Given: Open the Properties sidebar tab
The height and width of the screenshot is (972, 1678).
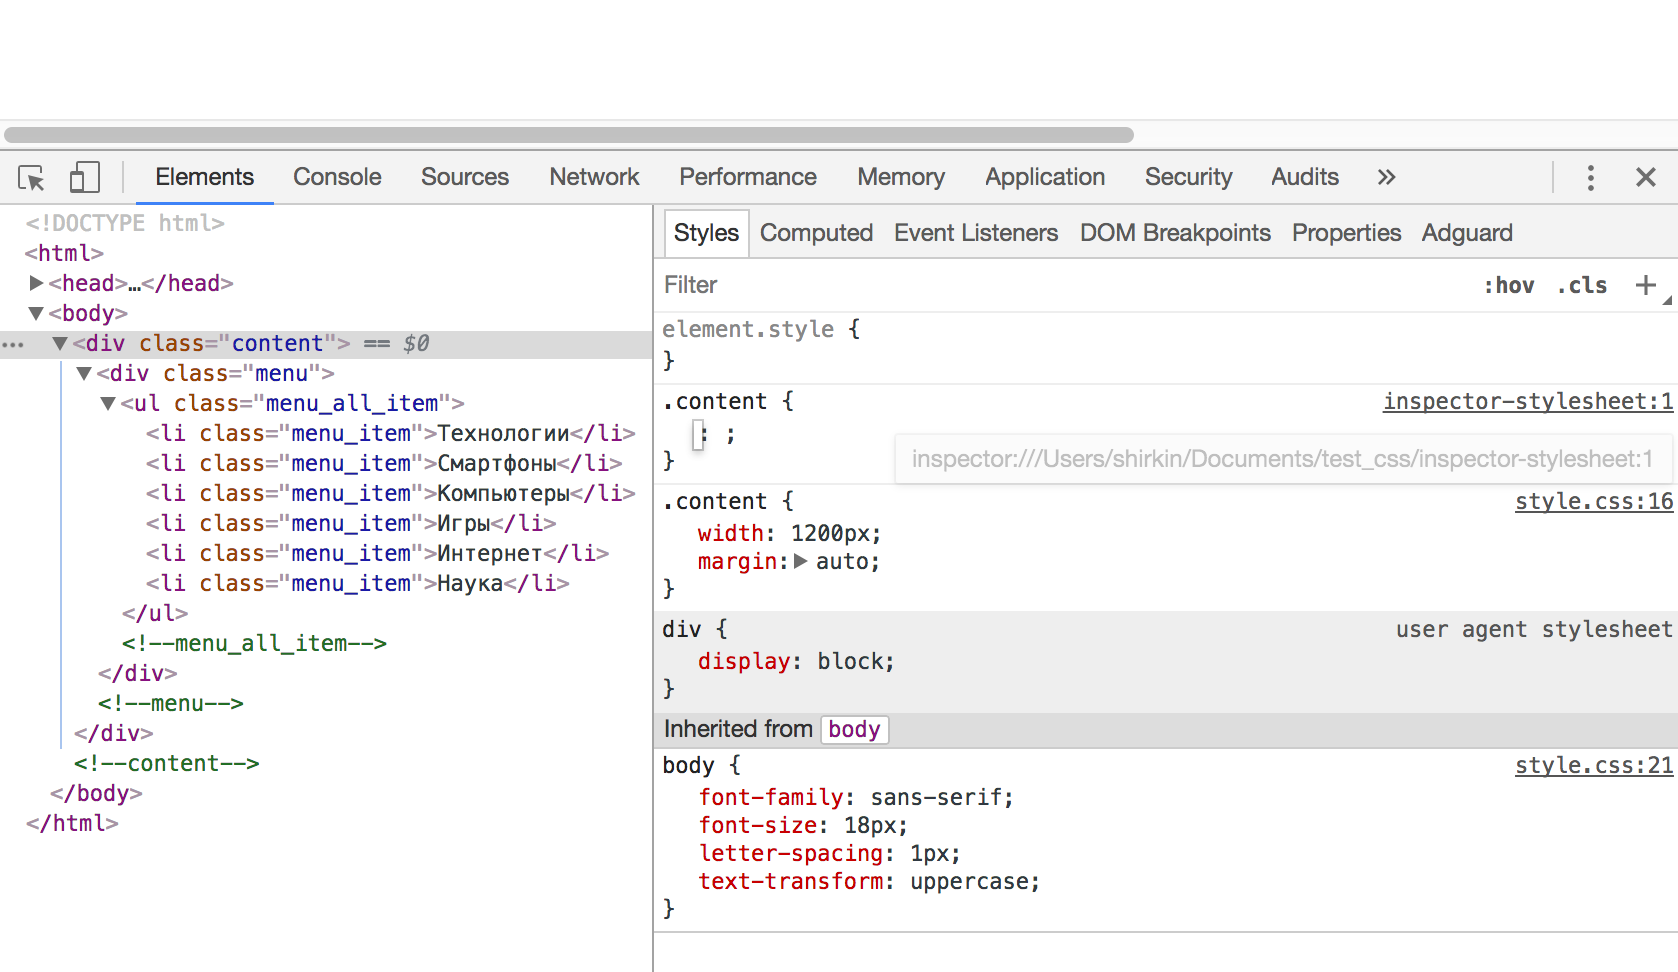Looking at the screenshot, I should tap(1346, 233).
